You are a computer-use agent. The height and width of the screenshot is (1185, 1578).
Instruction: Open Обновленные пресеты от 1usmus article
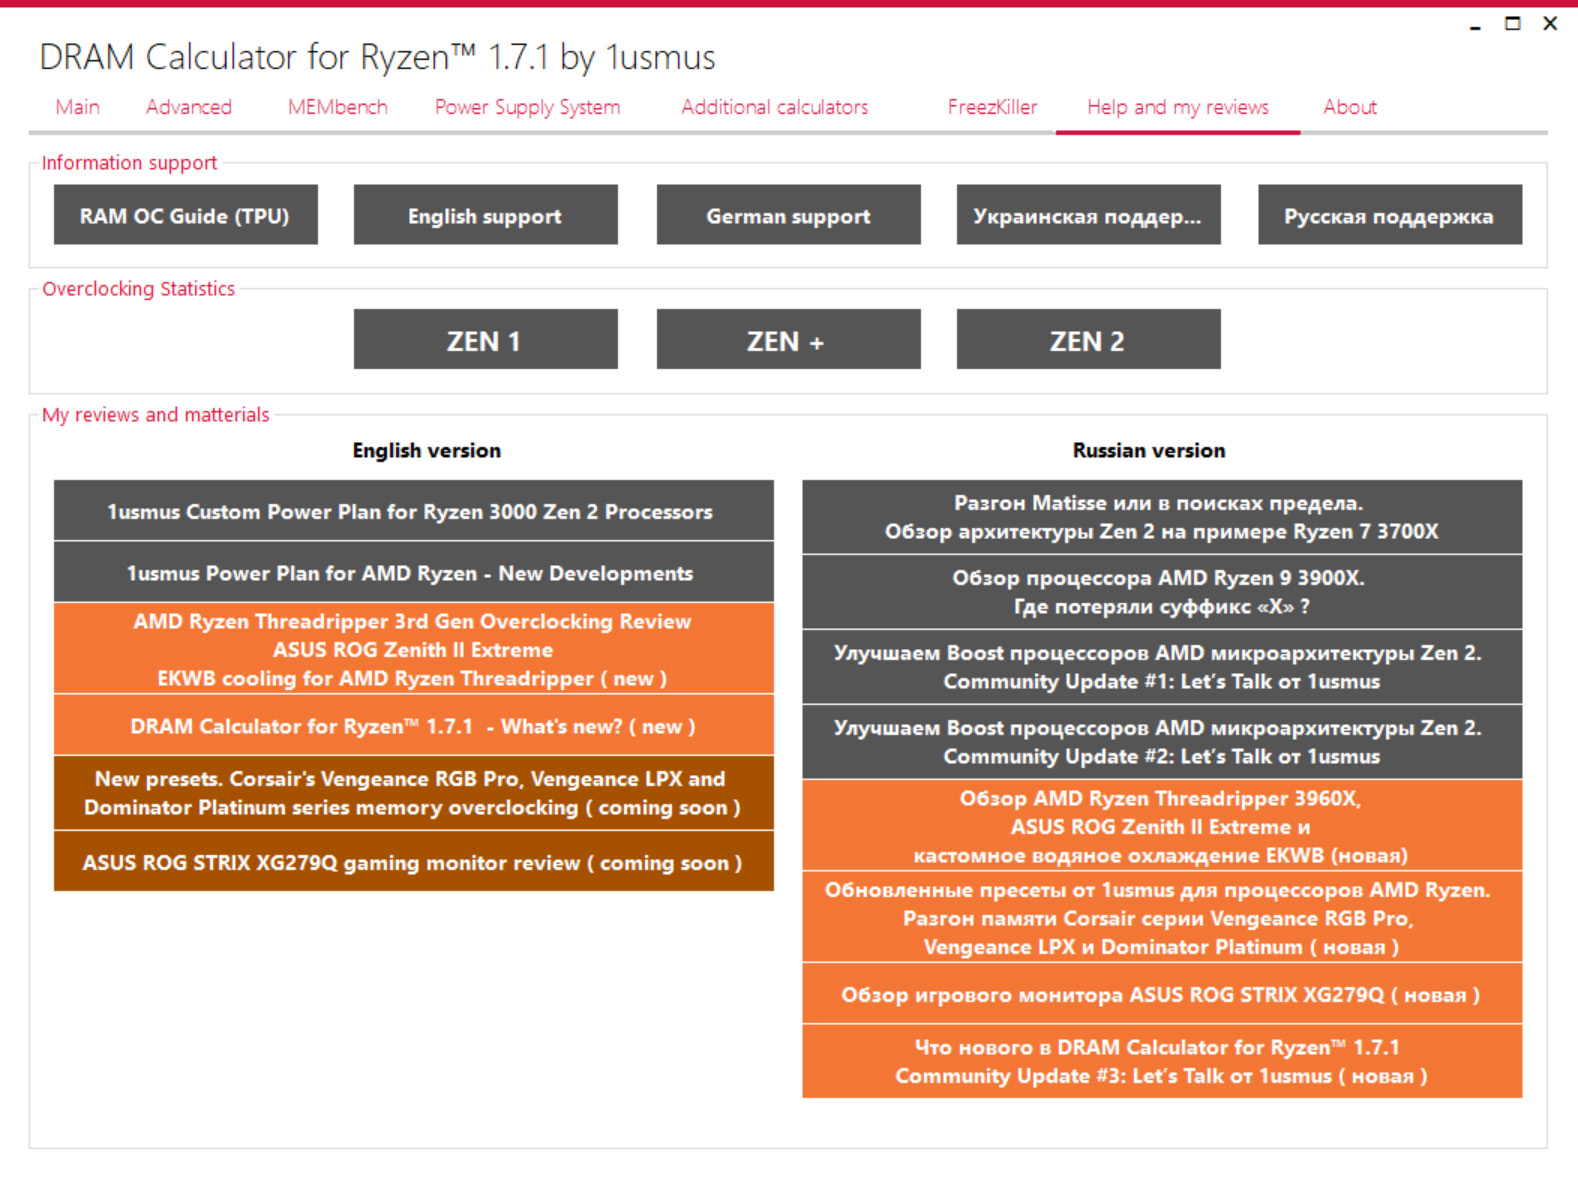pos(1162,917)
